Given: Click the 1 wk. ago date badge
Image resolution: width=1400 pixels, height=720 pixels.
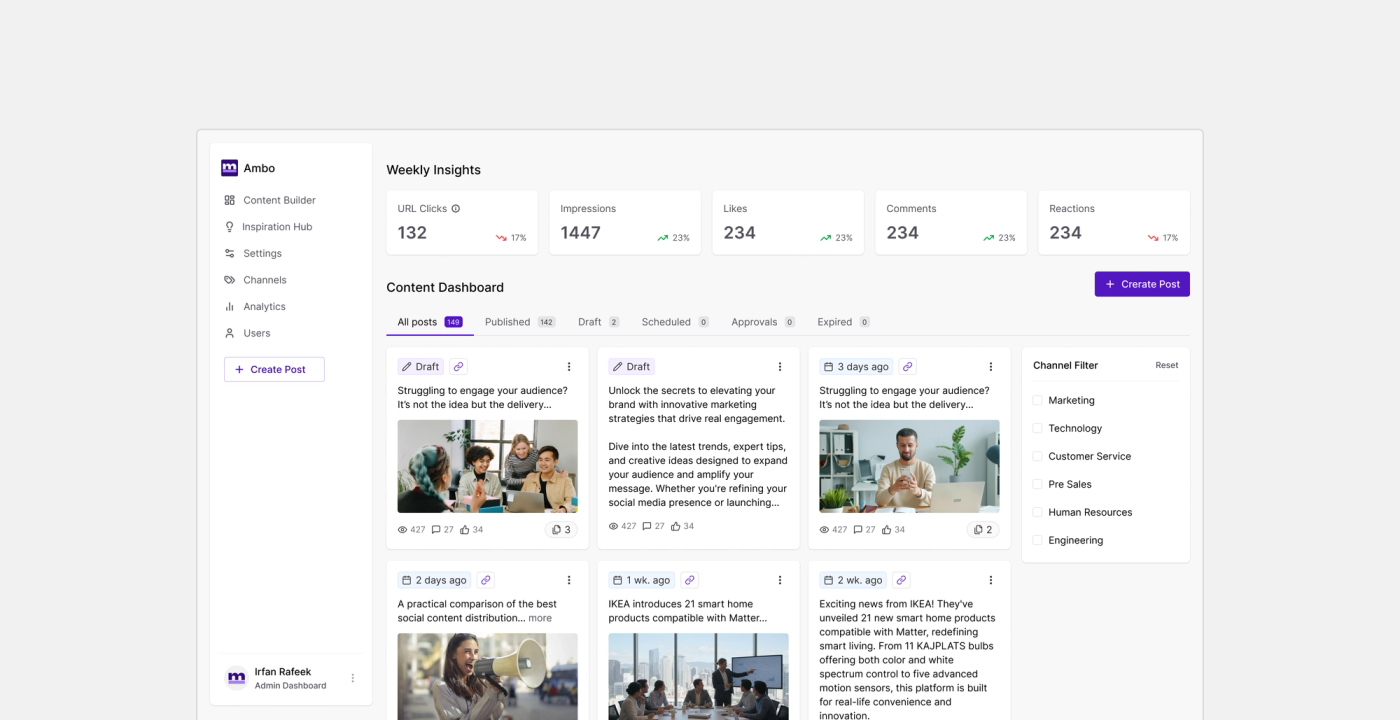Looking at the screenshot, I should click(642, 580).
